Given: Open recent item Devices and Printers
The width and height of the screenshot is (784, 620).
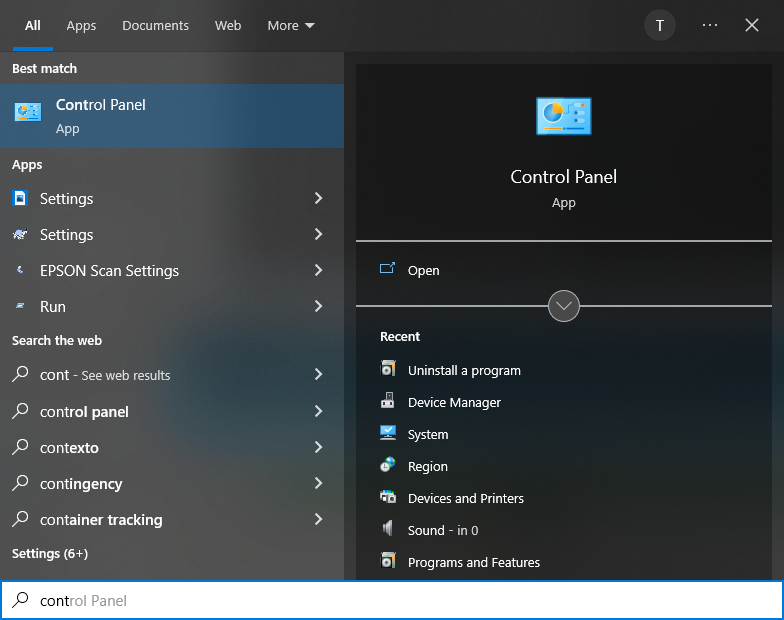Looking at the screenshot, I should click(x=466, y=498).
